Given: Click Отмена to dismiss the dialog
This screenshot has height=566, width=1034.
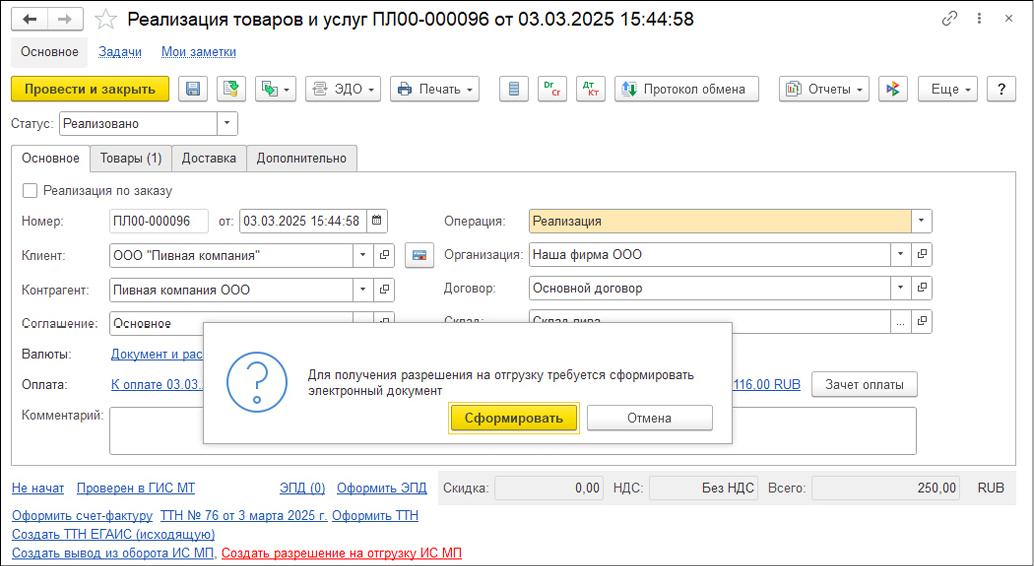Looking at the screenshot, I should click(x=649, y=418).
